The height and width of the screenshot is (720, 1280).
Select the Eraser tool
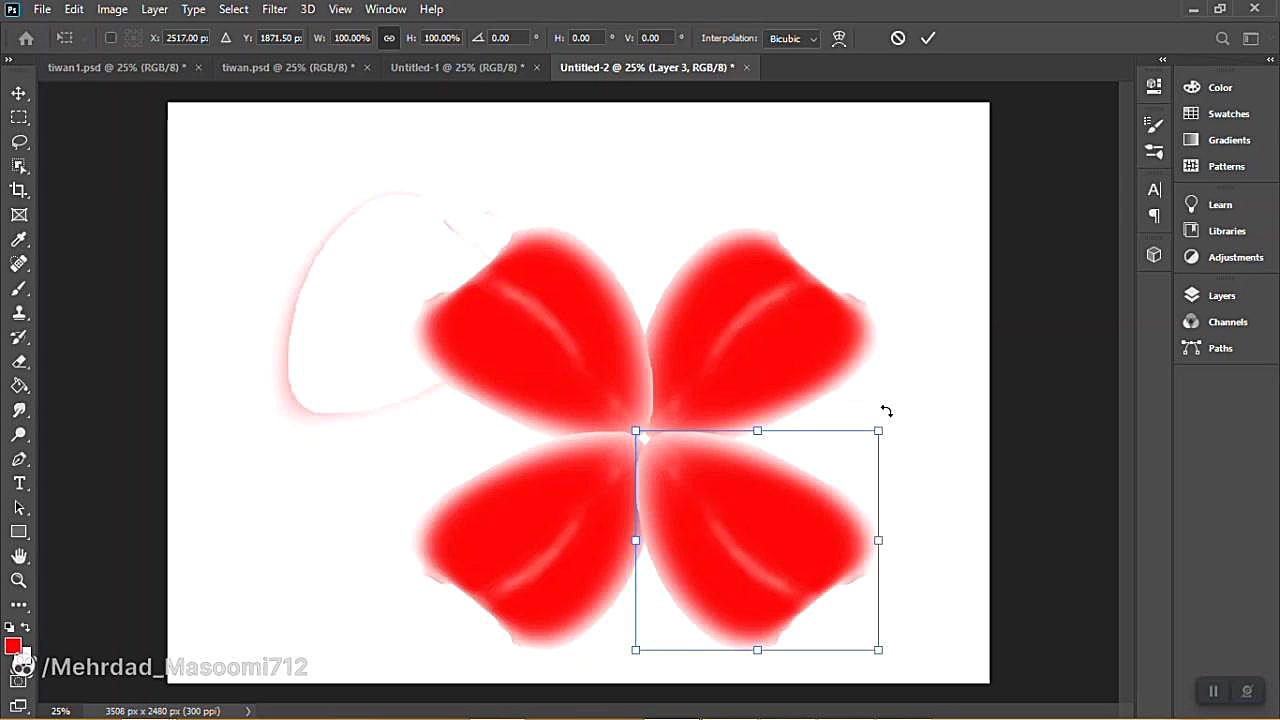coord(19,362)
